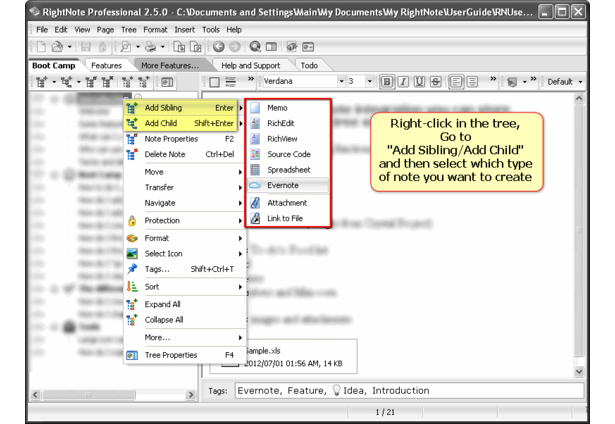Click the Print Preview magnifier page icon
615x424 pixels.
click(125, 47)
